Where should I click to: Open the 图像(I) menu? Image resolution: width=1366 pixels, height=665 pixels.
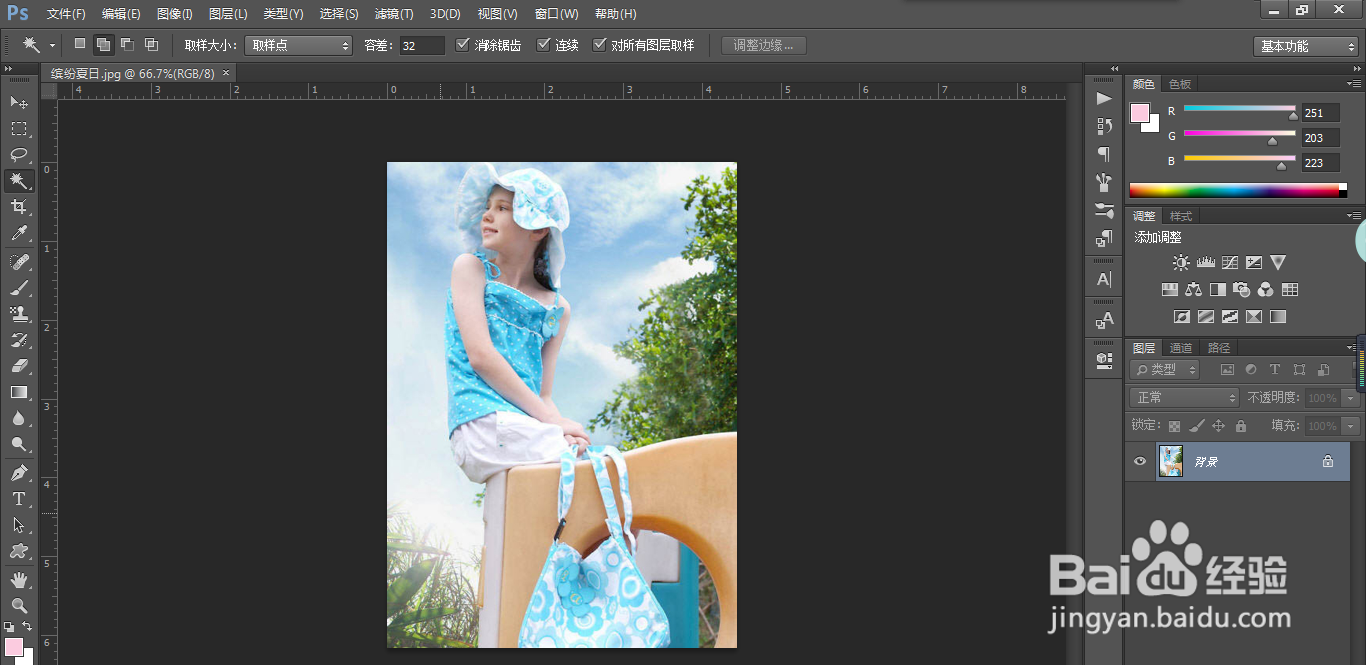174,14
